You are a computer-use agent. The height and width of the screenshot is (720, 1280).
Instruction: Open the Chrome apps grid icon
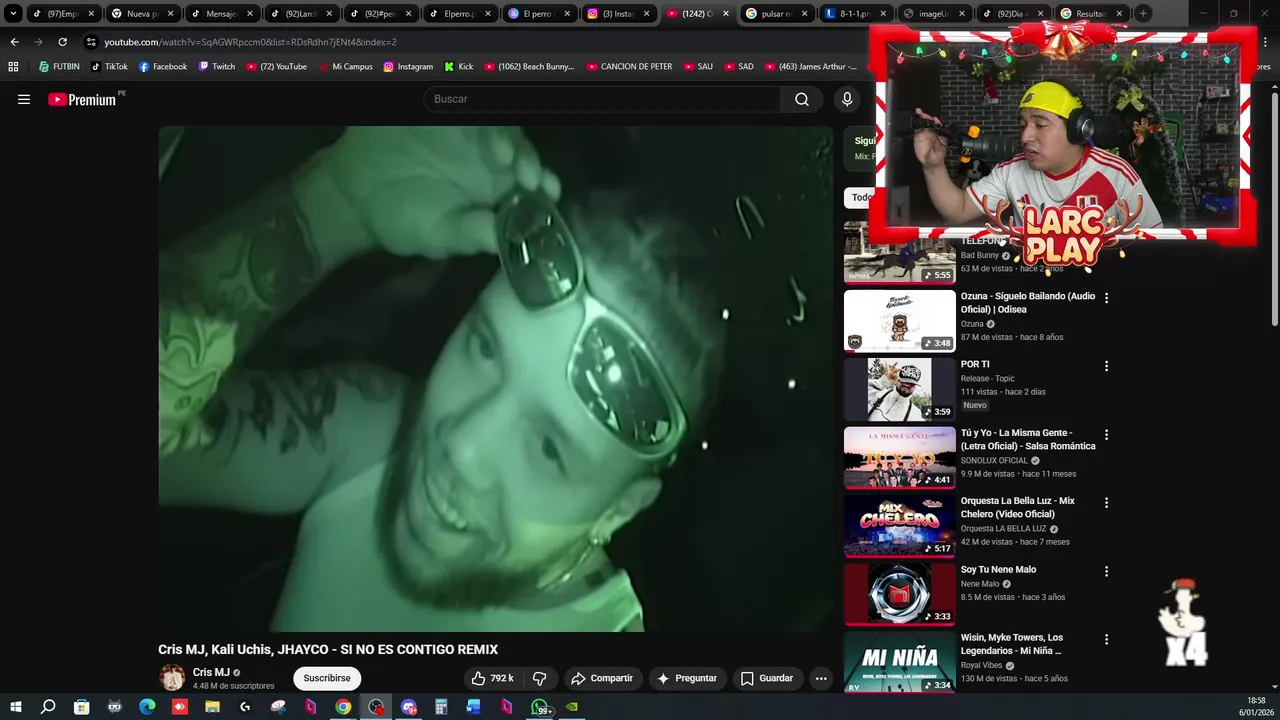pyautogui.click(x=13, y=67)
